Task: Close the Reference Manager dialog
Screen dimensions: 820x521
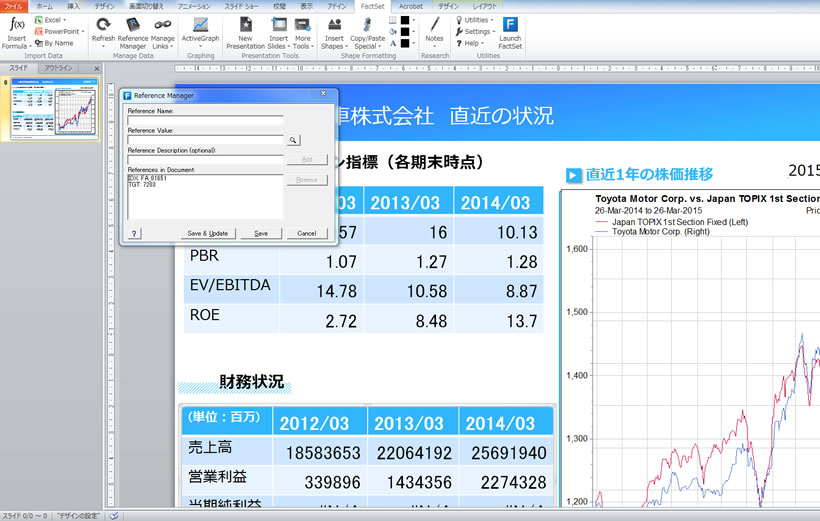Action: click(323, 94)
